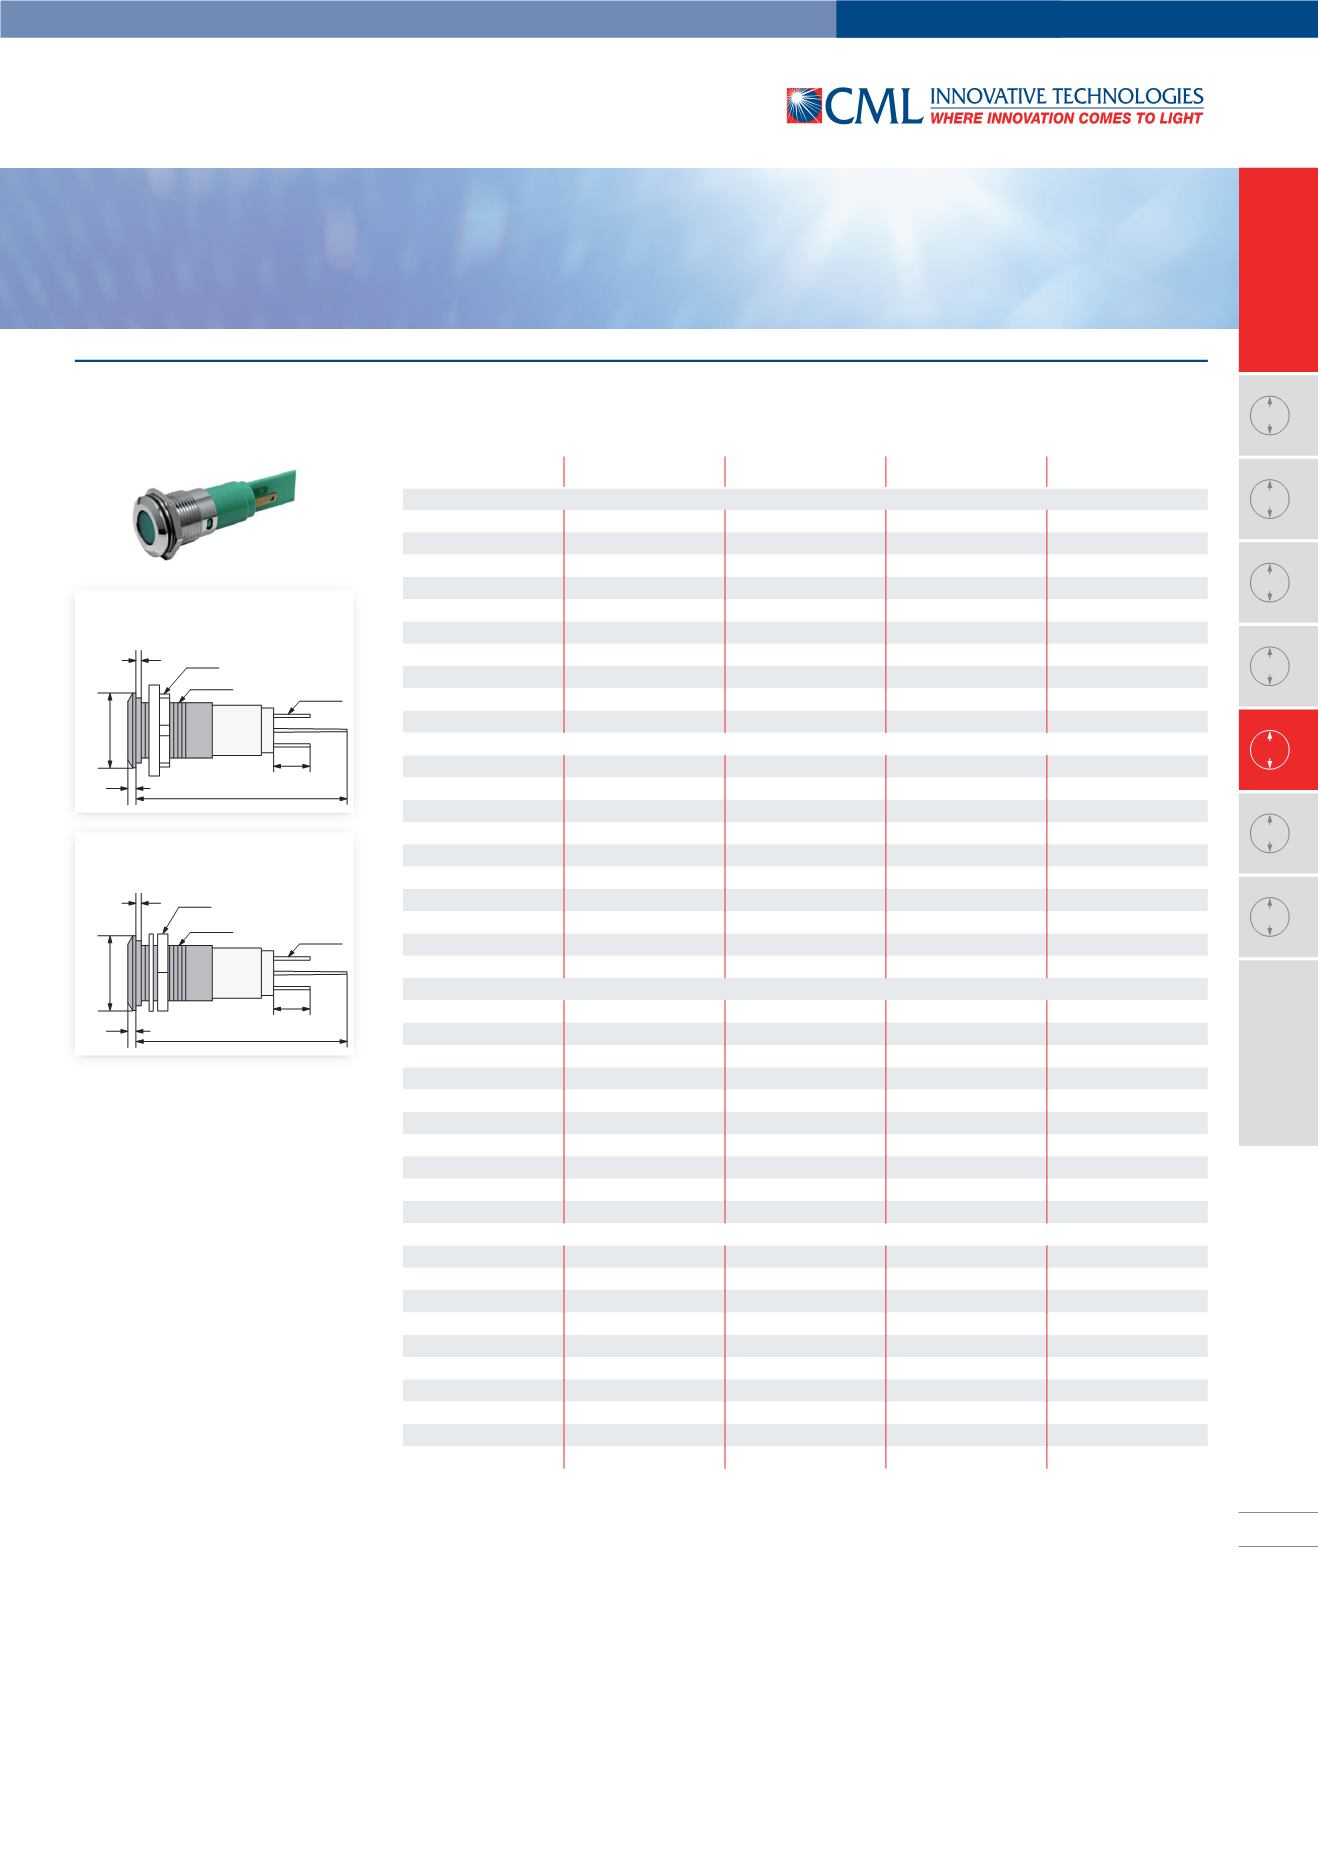Choose the circle icon just below red one
The image size is (1318, 1876).
(x=1268, y=833)
